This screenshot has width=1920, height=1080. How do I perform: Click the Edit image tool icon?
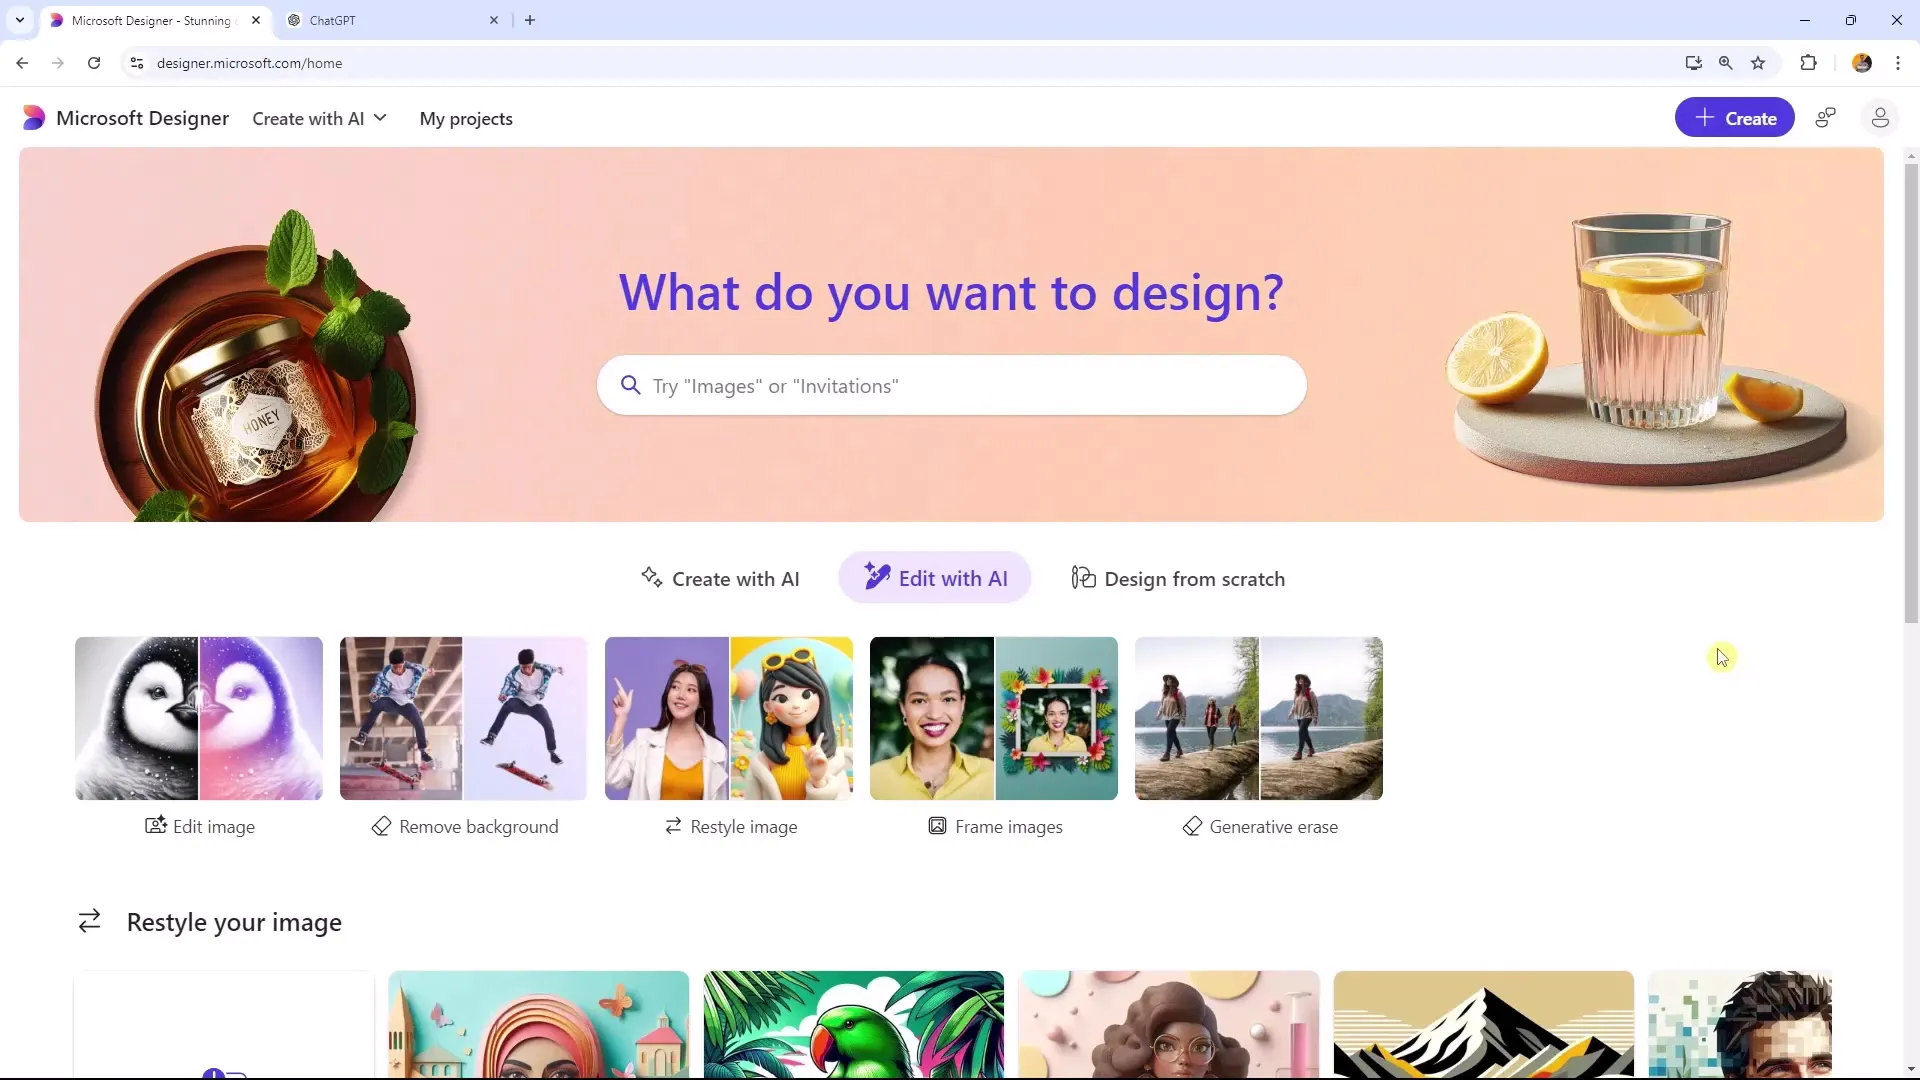pos(154,825)
